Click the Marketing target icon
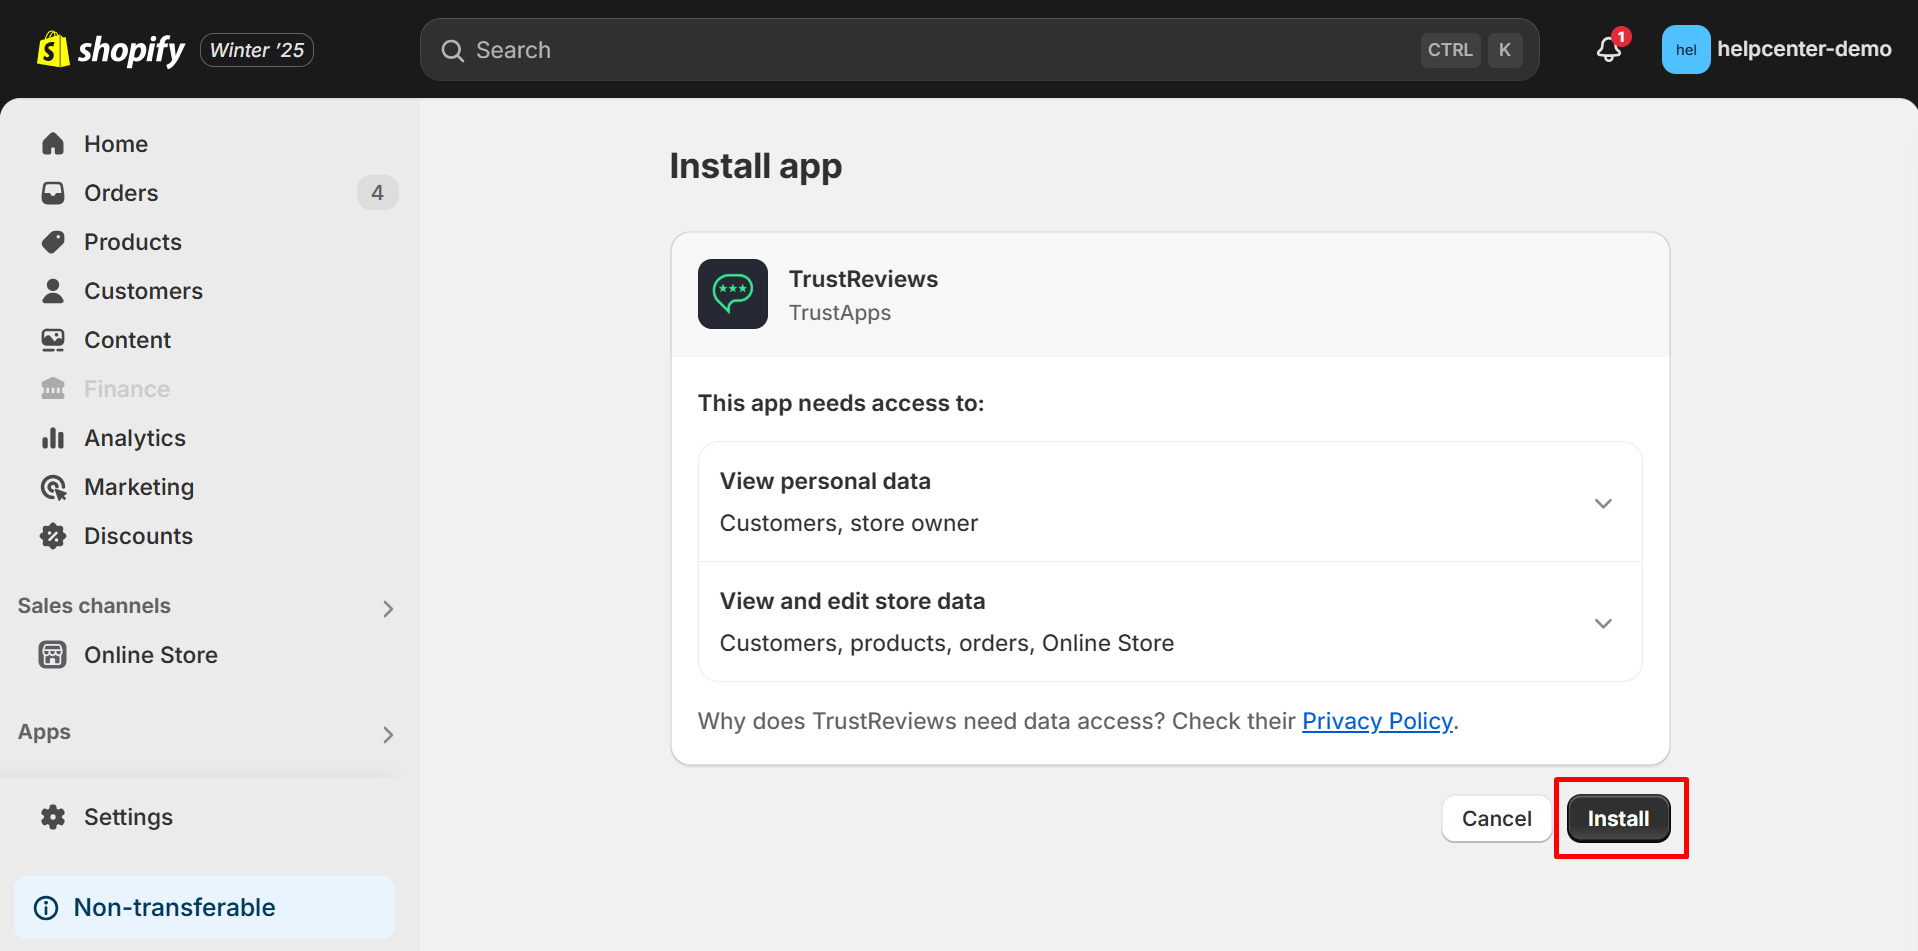1918x951 pixels. coord(53,487)
